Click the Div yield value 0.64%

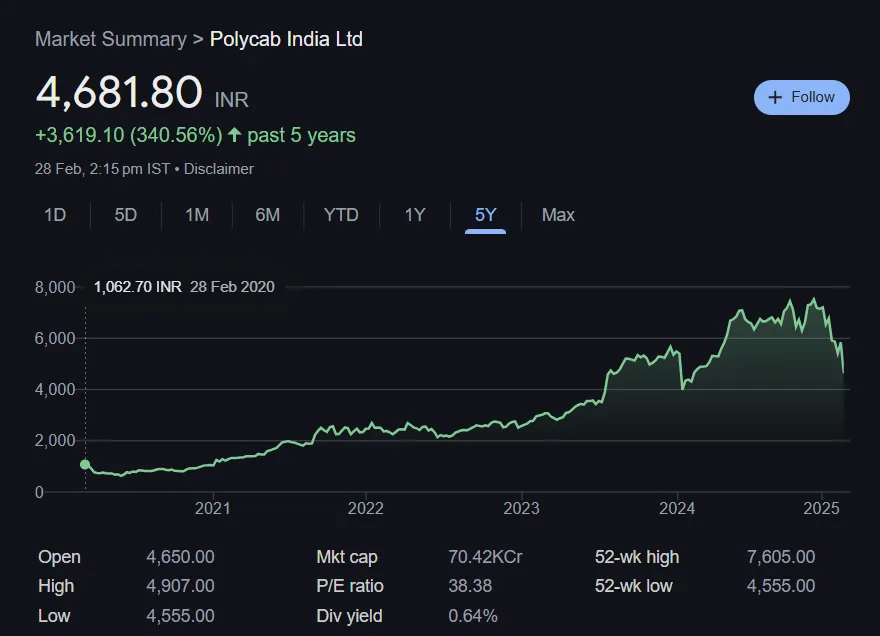pyautogui.click(x=473, y=616)
